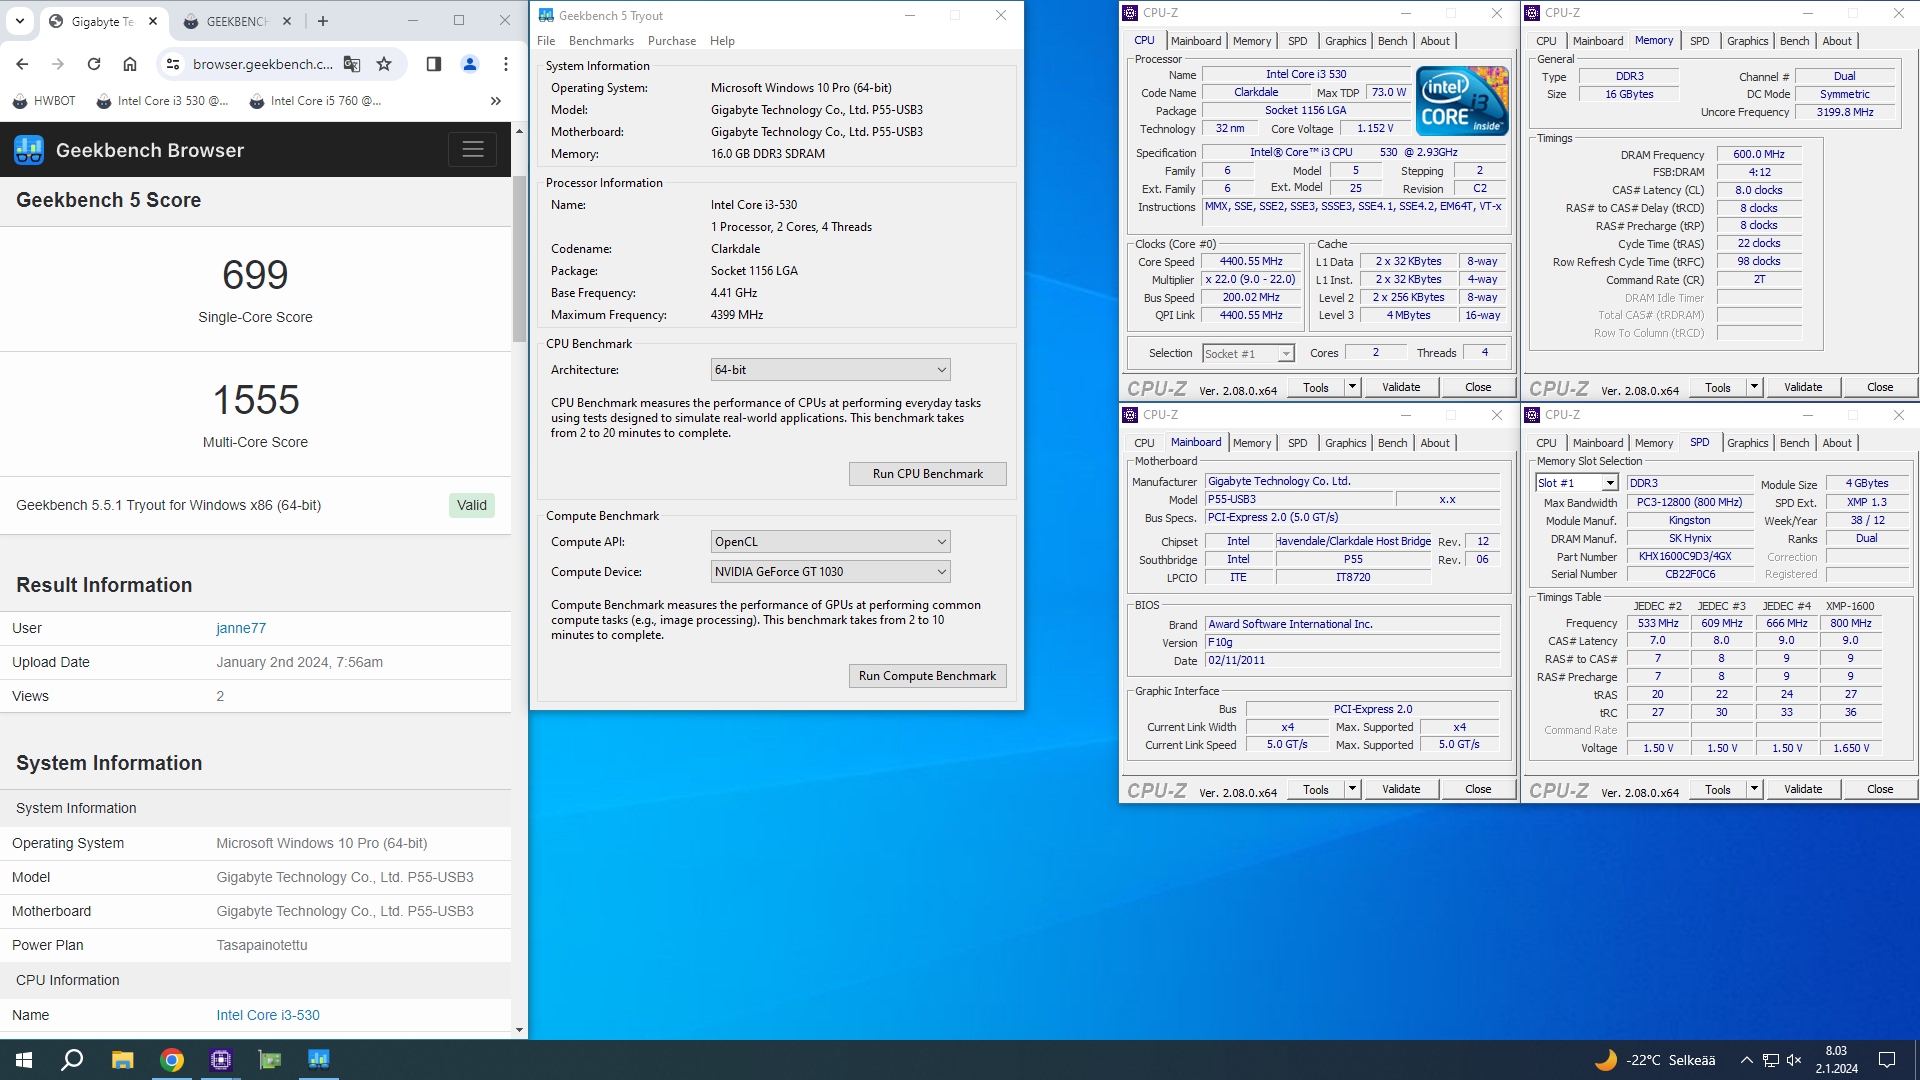Switch to About tab in Mainboard window

[1435, 443]
